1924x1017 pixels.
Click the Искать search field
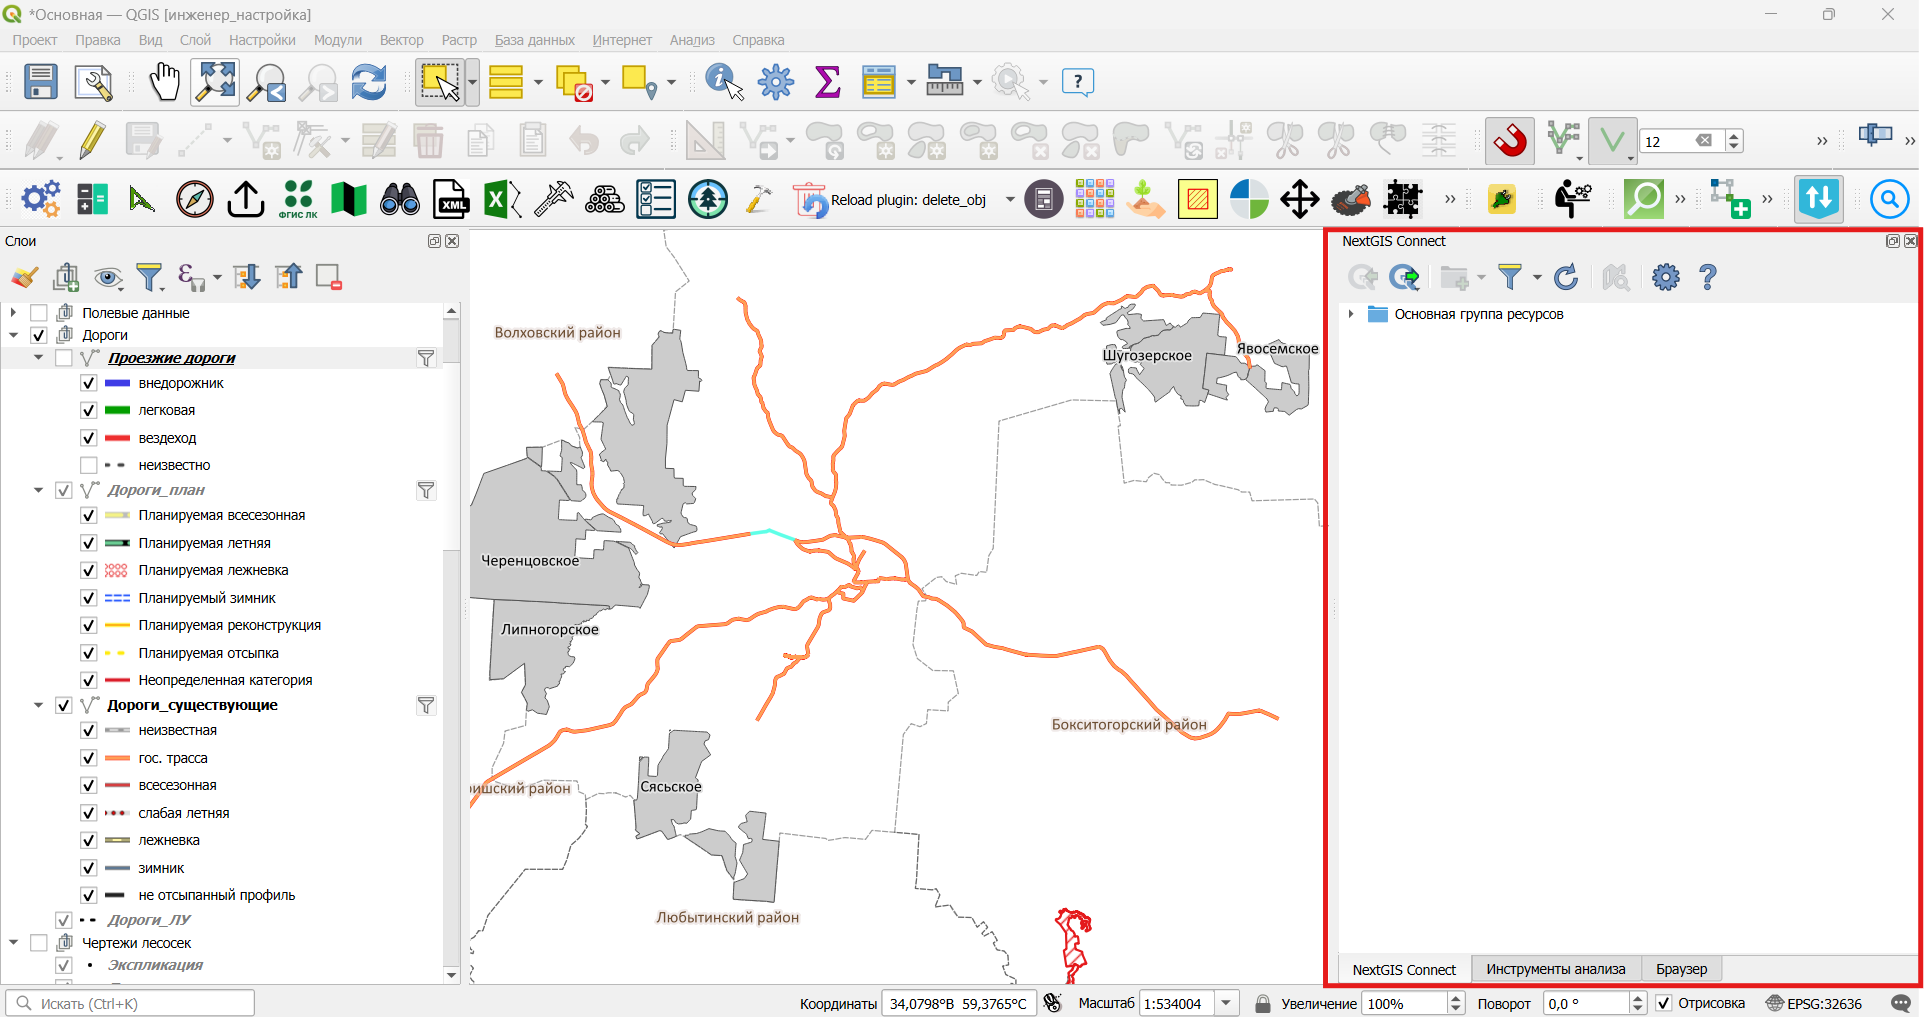click(x=130, y=1003)
